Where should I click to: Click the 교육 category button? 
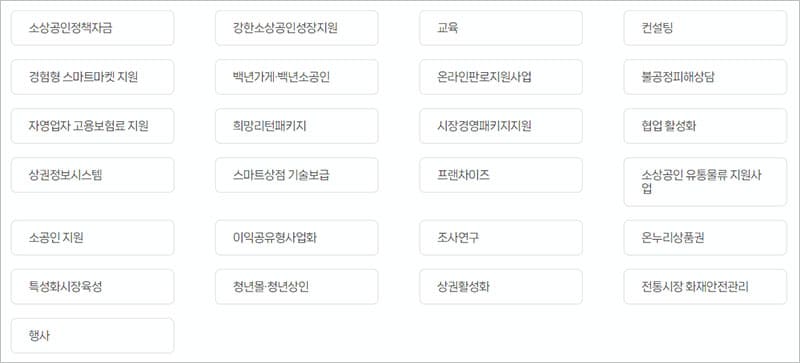[501, 28]
